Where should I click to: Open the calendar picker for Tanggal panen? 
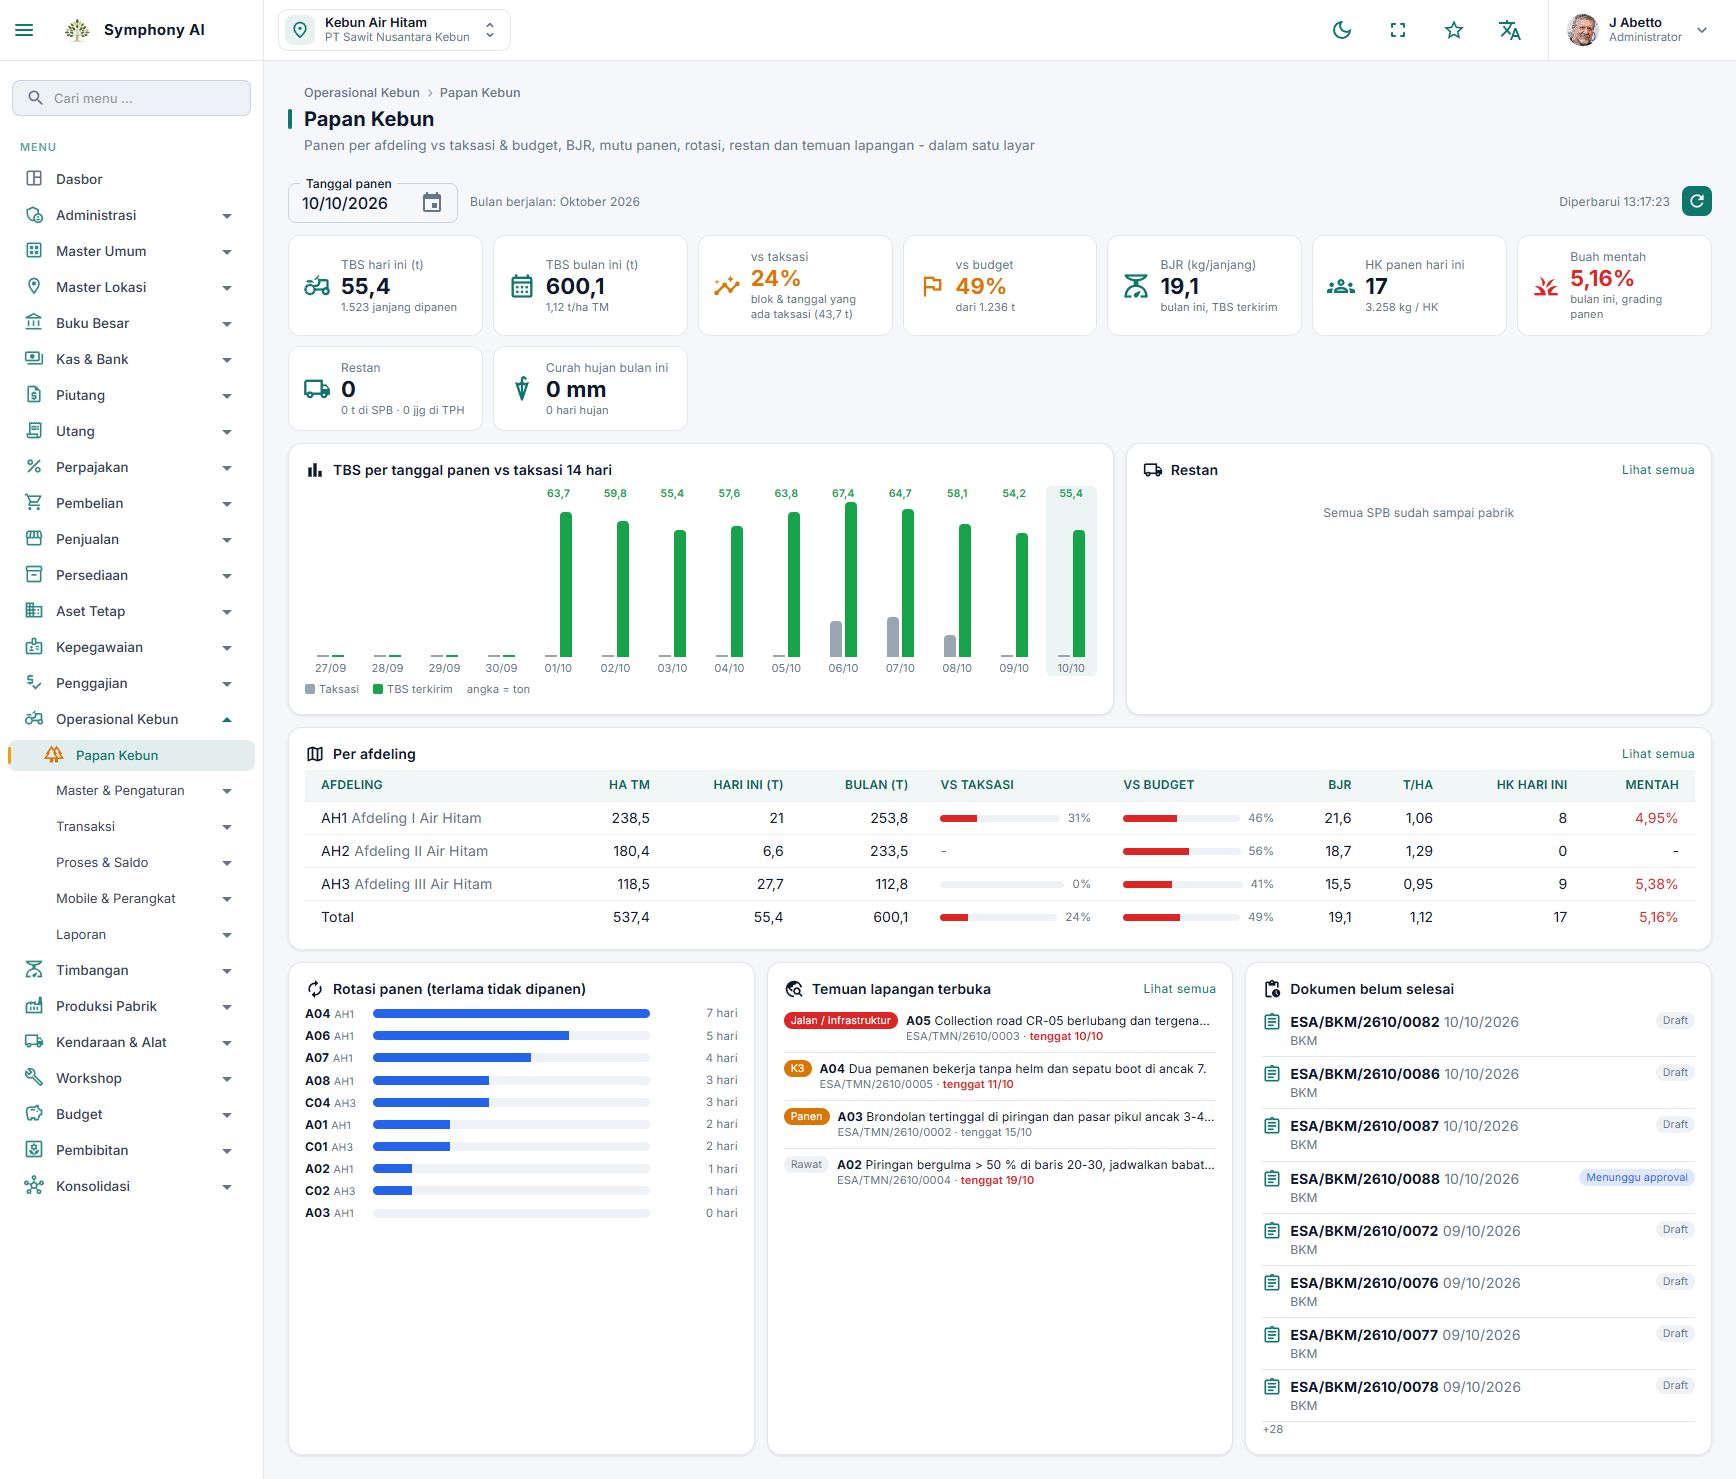[432, 203]
